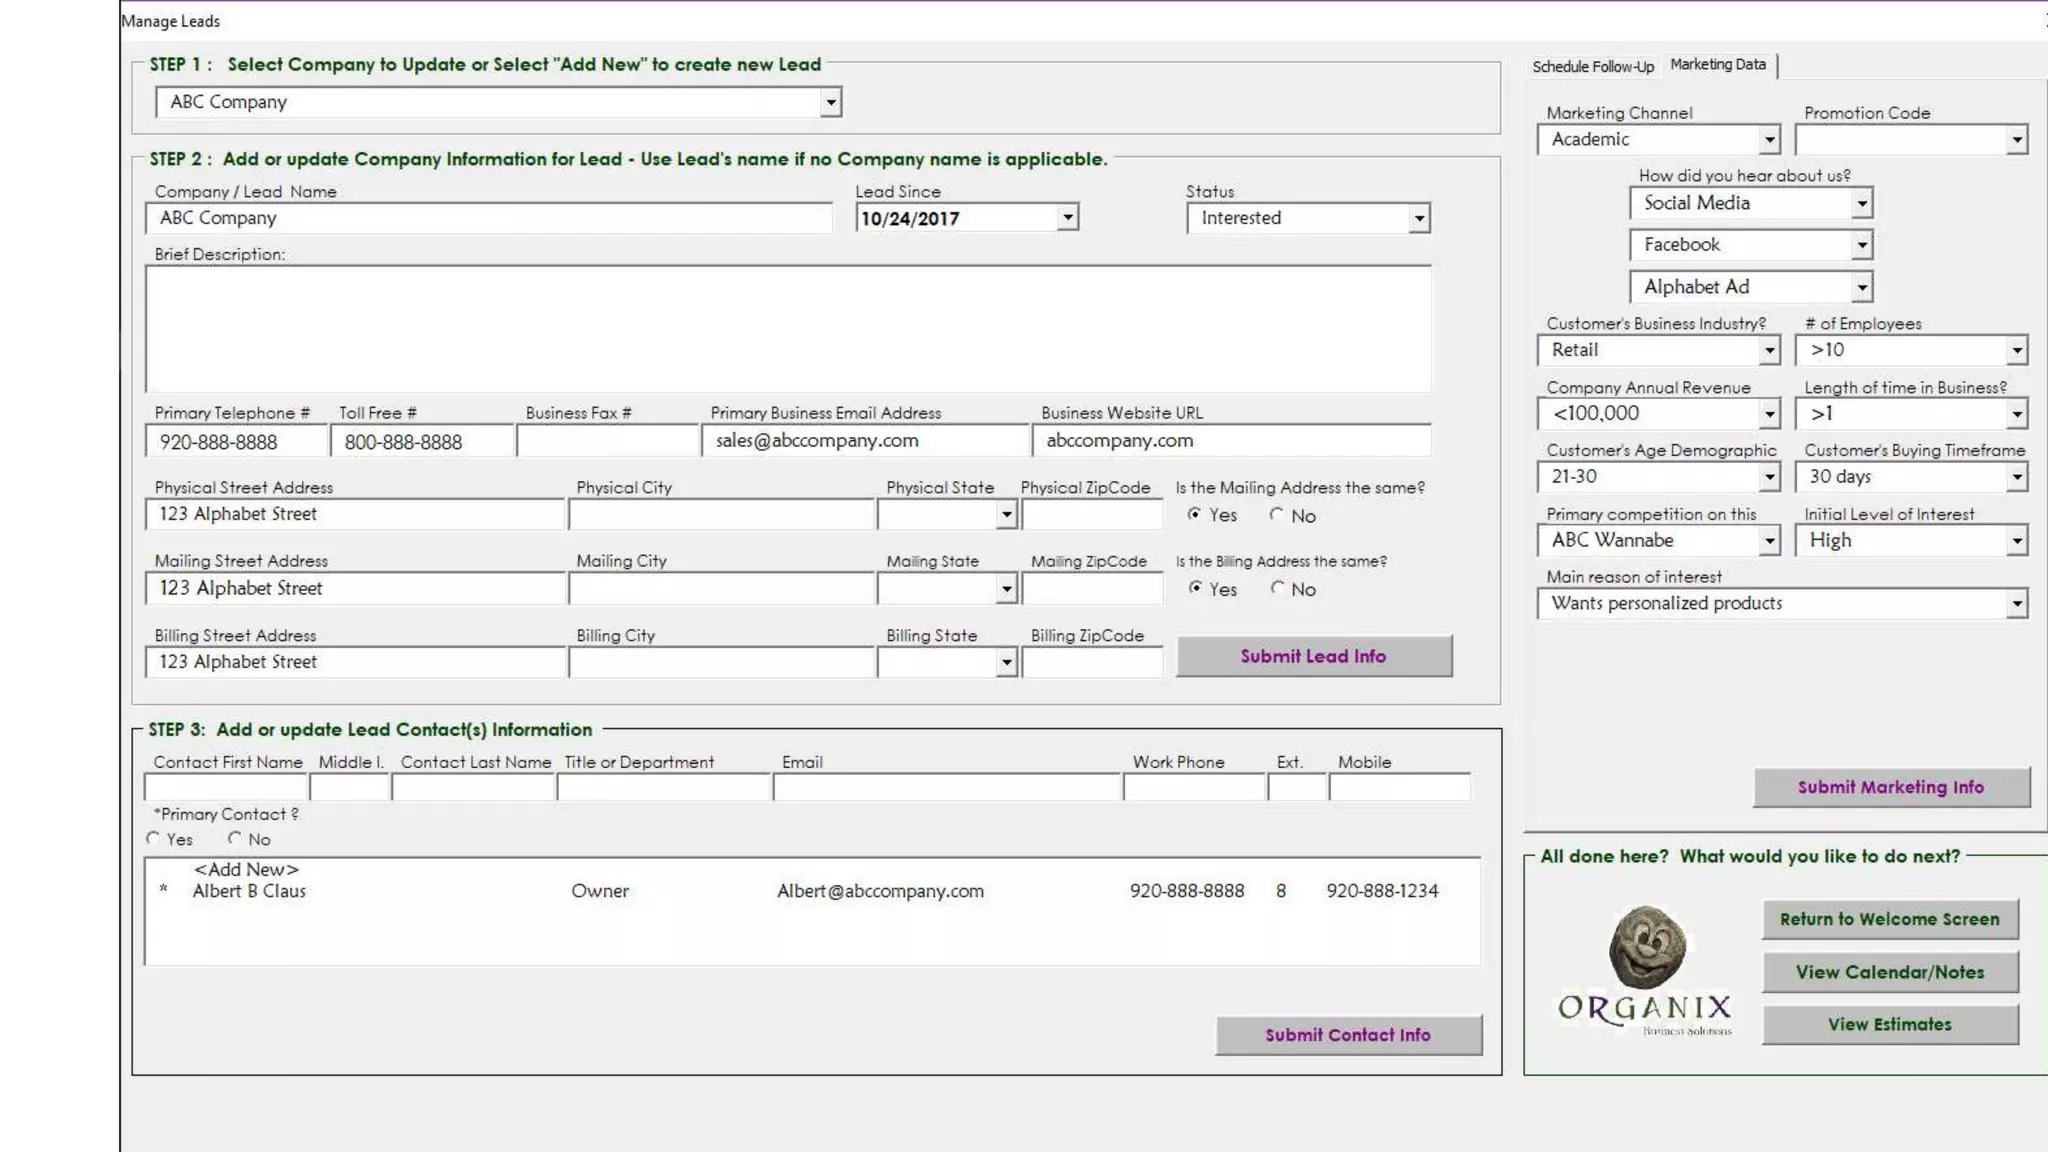The height and width of the screenshot is (1152, 2048).
Task: Expand the Physical State dropdown
Action: (1006, 515)
